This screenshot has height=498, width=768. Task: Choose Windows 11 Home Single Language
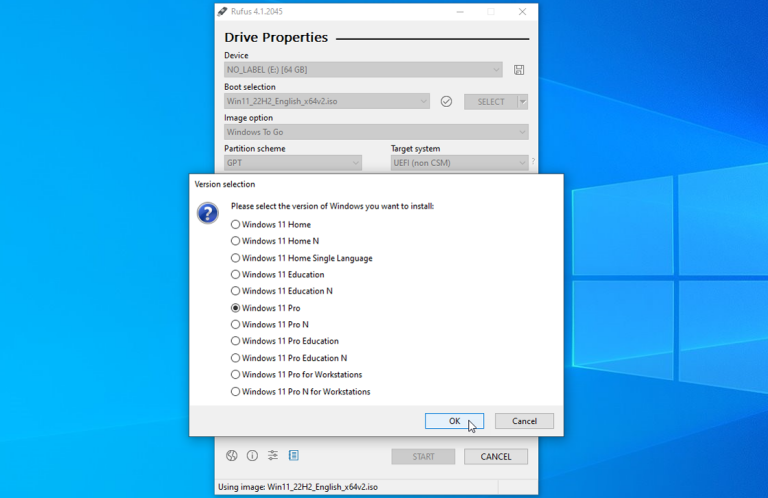click(302, 258)
